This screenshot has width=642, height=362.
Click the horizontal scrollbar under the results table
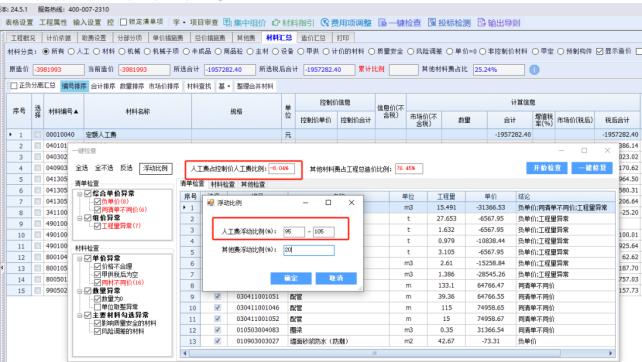(x=397, y=353)
